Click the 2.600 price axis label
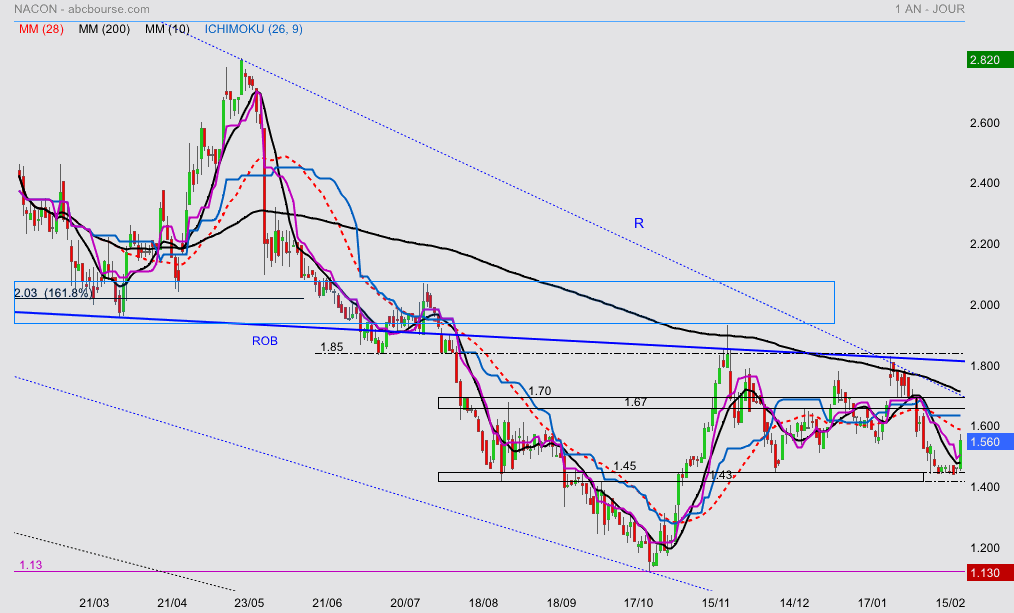This screenshot has height=613, width=1014. point(985,123)
